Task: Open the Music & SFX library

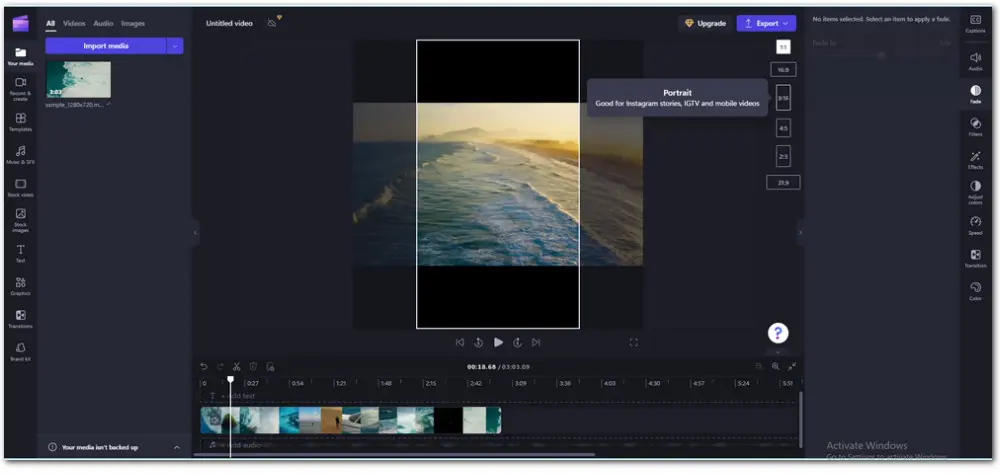Action: pyautogui.click(x=20, y=155)
